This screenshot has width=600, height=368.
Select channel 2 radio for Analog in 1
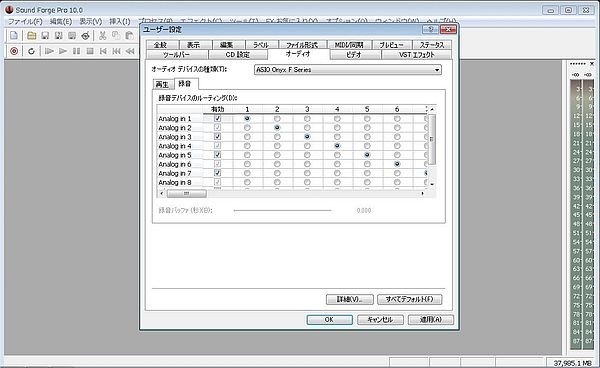pyautogui.click(x=277, y=119)
